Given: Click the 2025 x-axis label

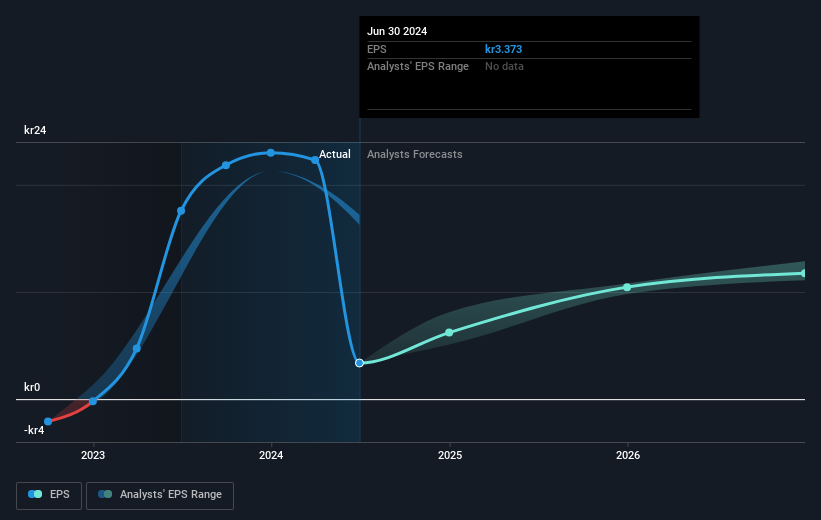Looking at the screenshot, I should pos(450,455).
